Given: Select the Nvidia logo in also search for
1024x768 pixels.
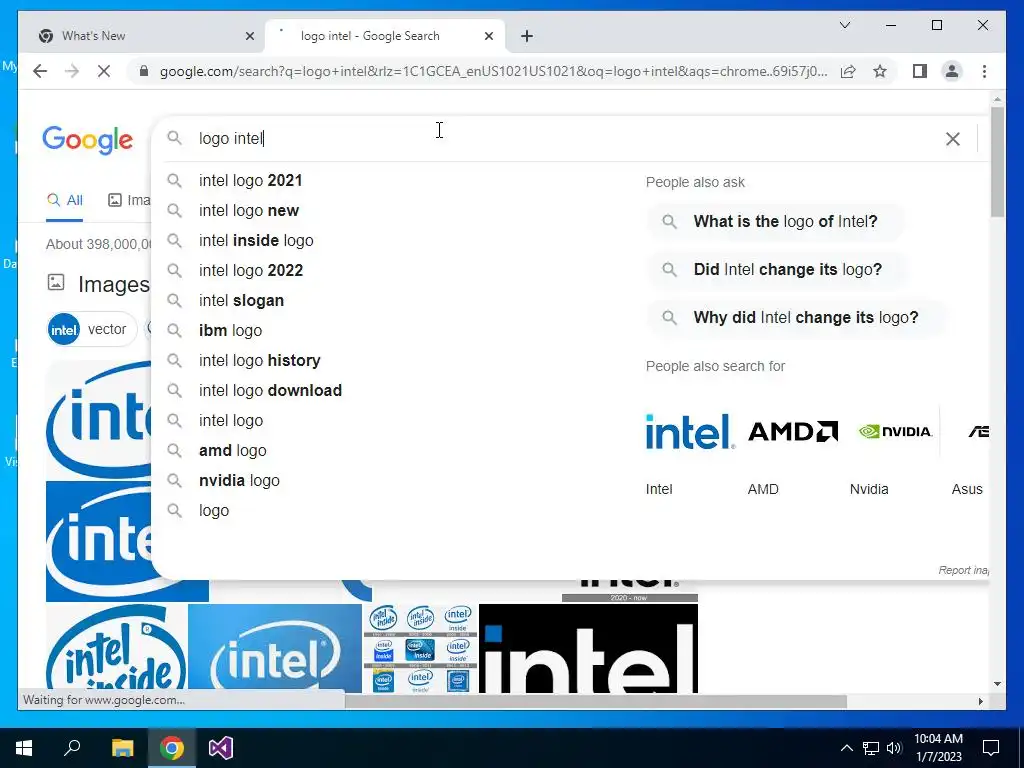Looking at the screenshot, I should 895,432.
